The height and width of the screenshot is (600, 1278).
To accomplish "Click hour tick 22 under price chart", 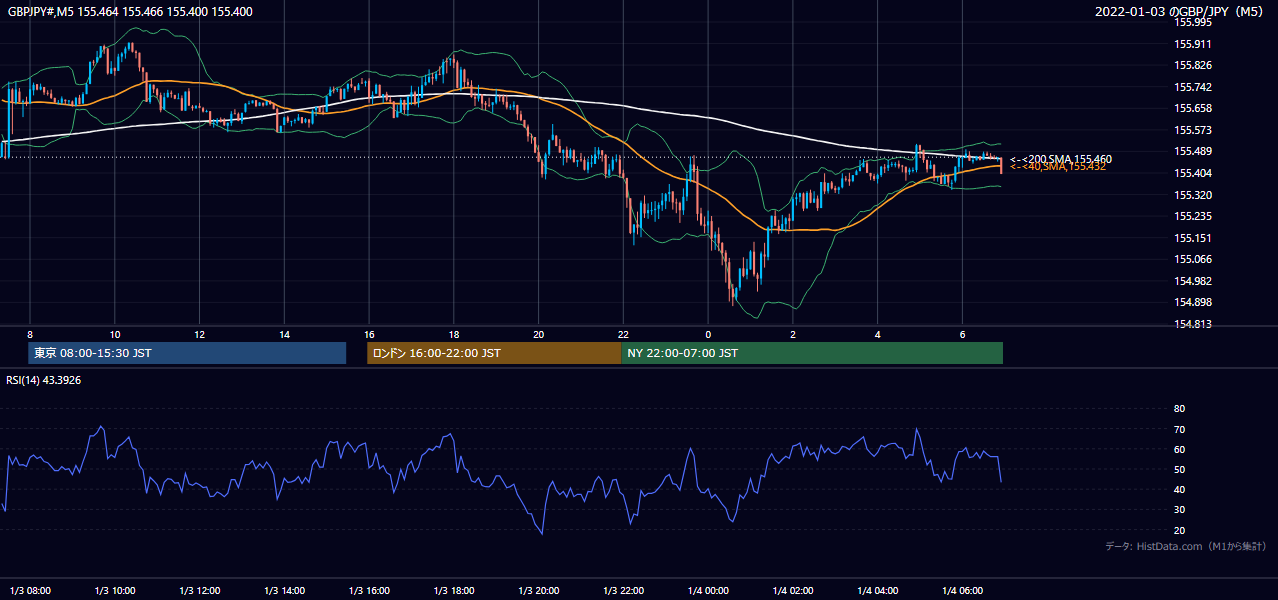I will click(623, 334).
